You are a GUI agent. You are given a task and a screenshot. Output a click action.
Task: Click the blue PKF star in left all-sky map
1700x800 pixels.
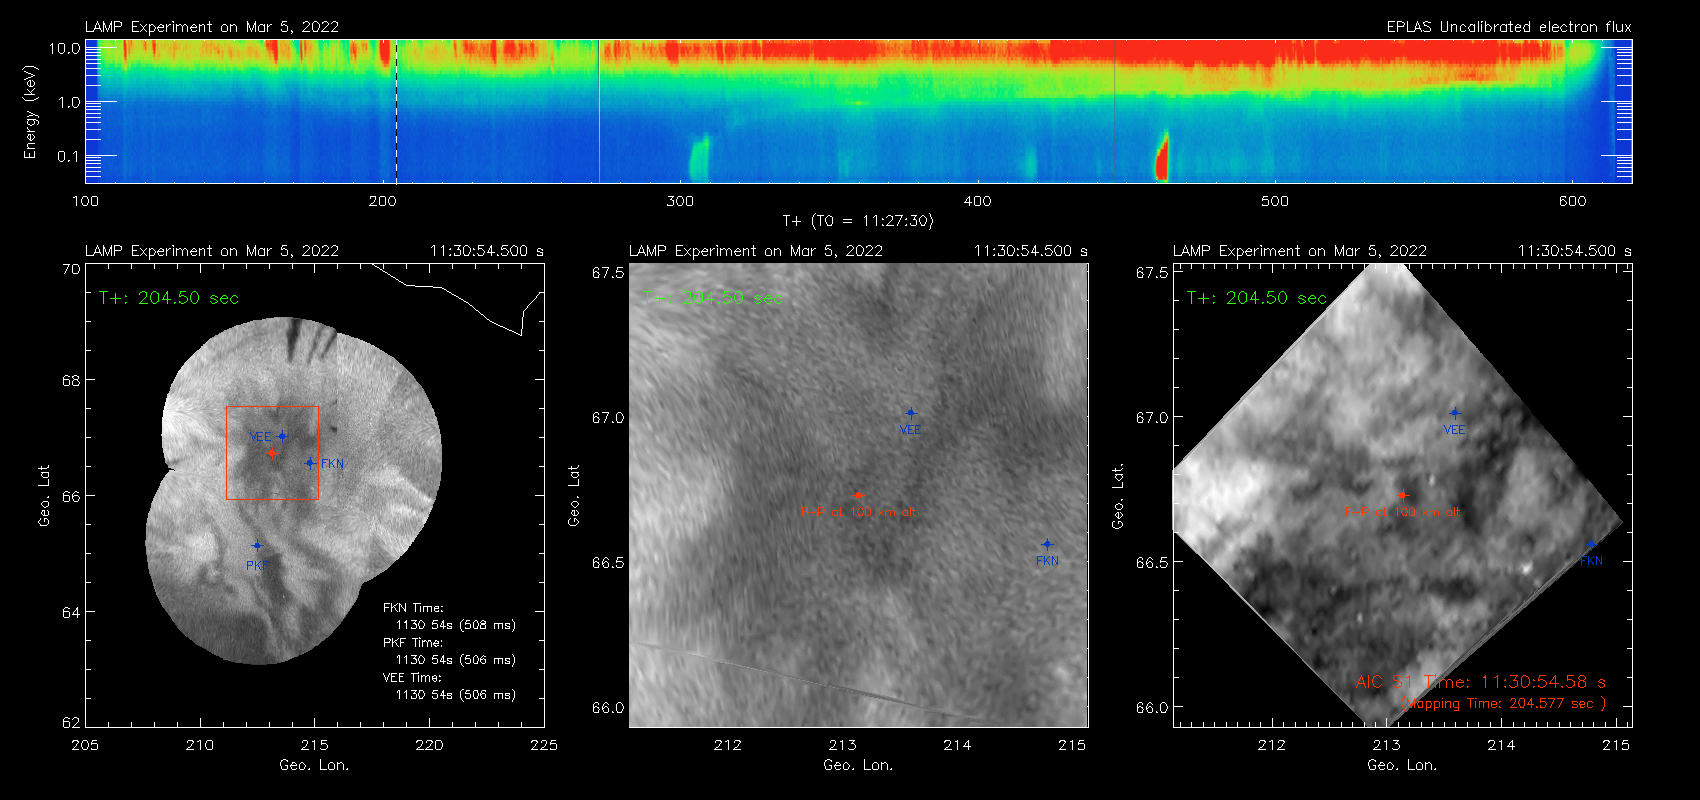pyautogui.click(x=257, y=546)
